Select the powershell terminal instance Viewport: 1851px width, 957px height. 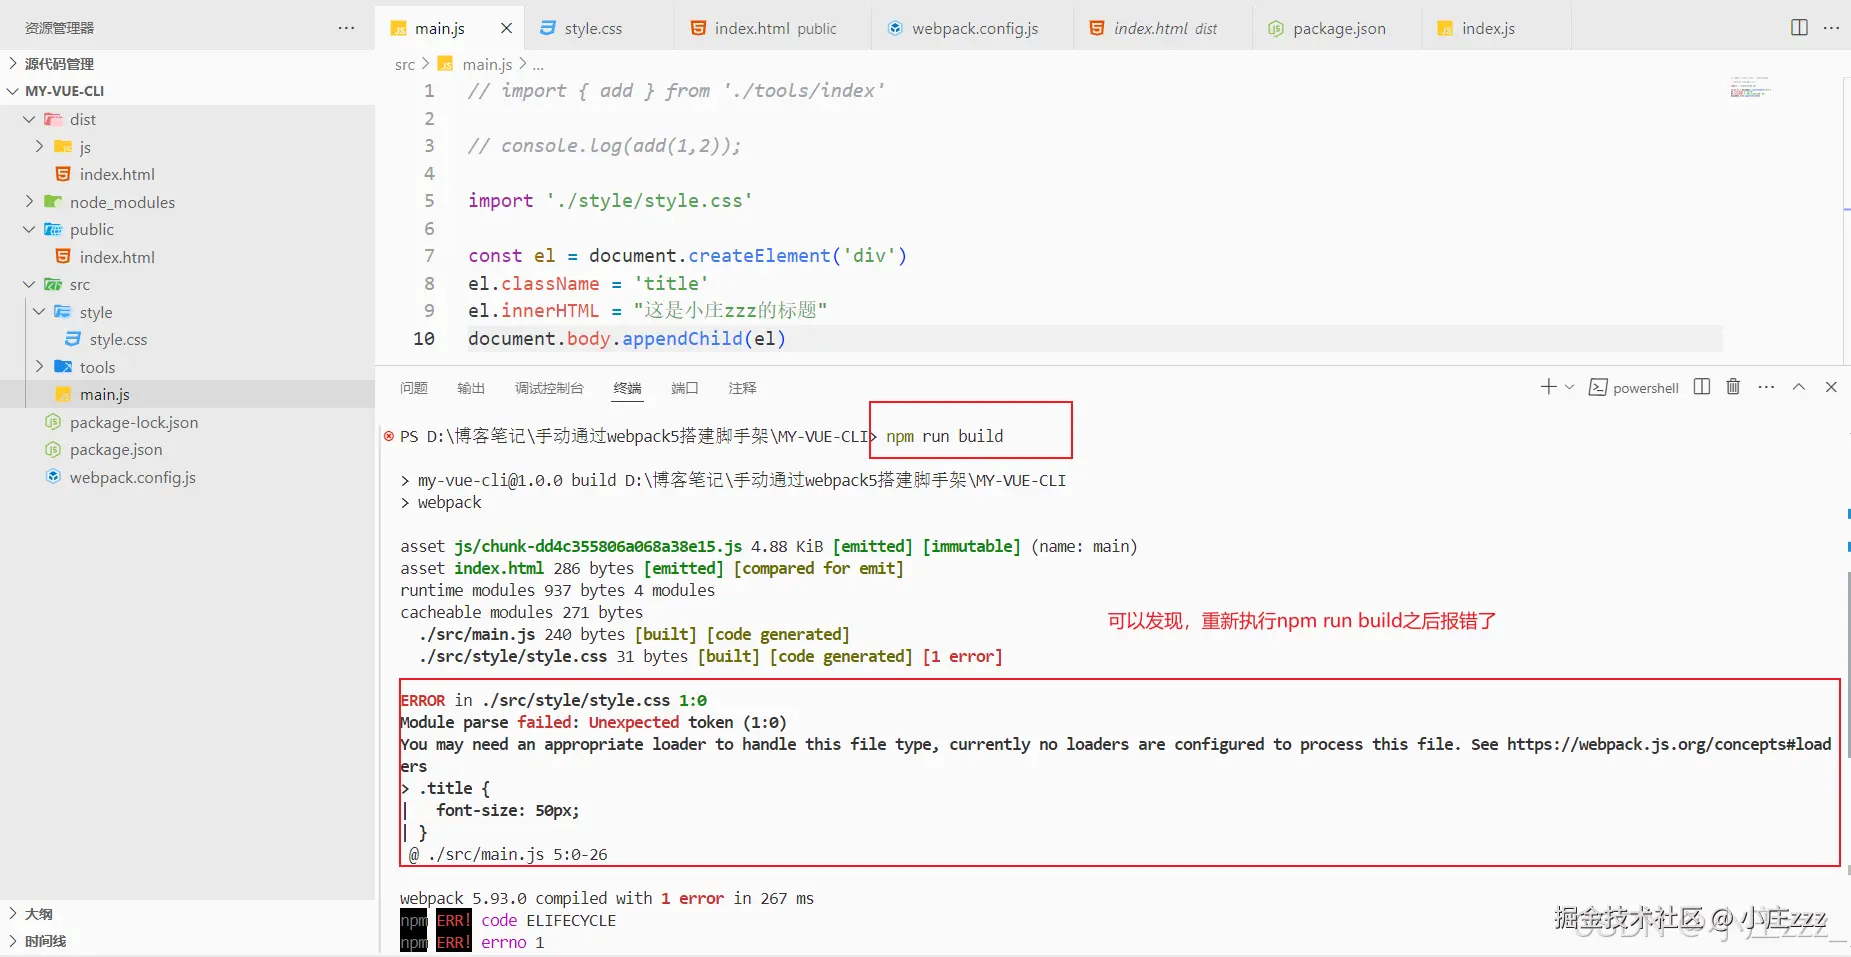coord(1634,388)
